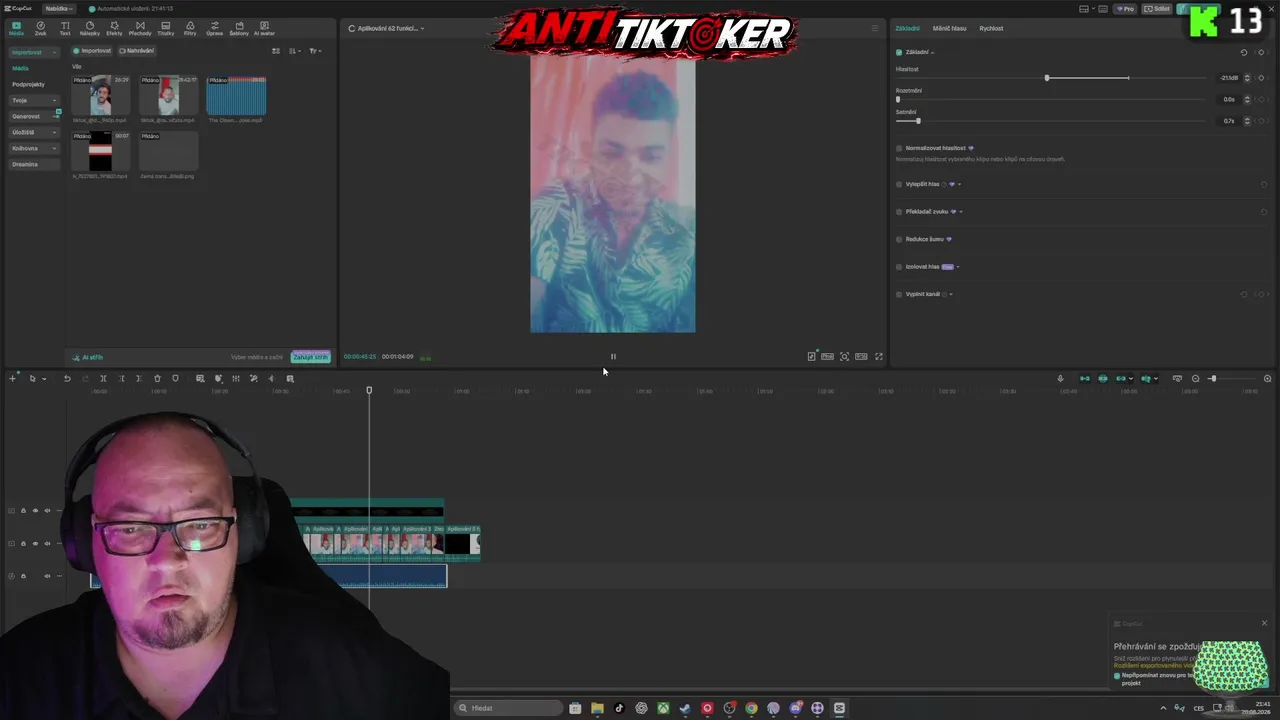Open the AI avatar panel
Image resolution: width=1280 pixels, height=720 pixels.
(264, 28)
